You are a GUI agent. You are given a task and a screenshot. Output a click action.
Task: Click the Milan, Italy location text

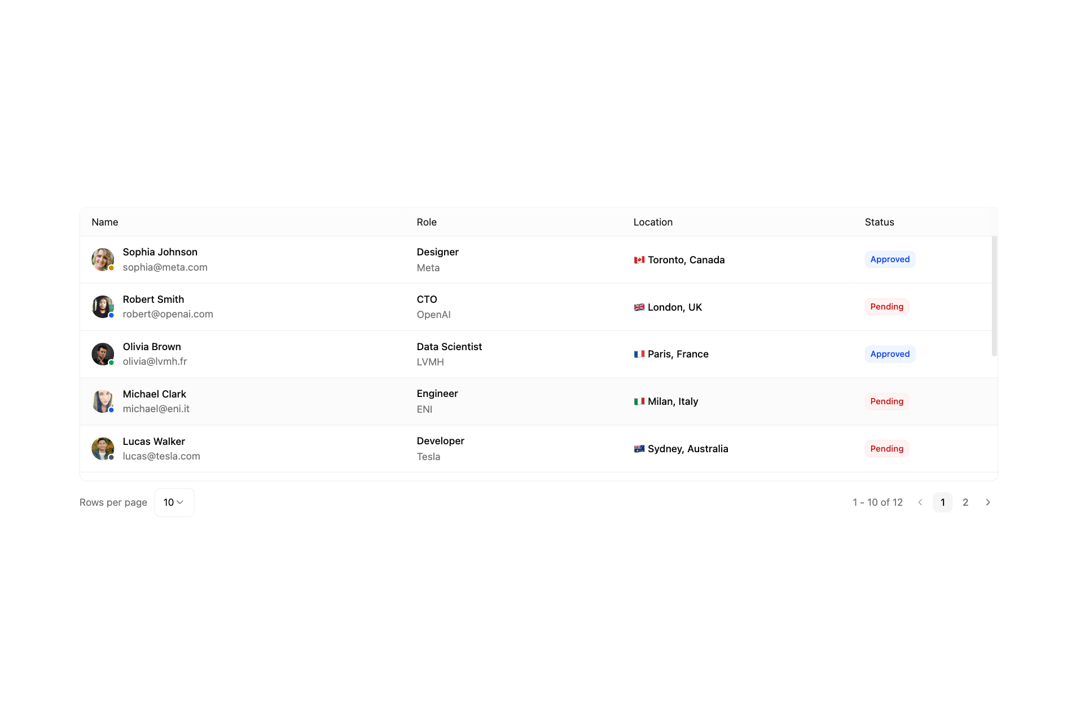point(673,401)
